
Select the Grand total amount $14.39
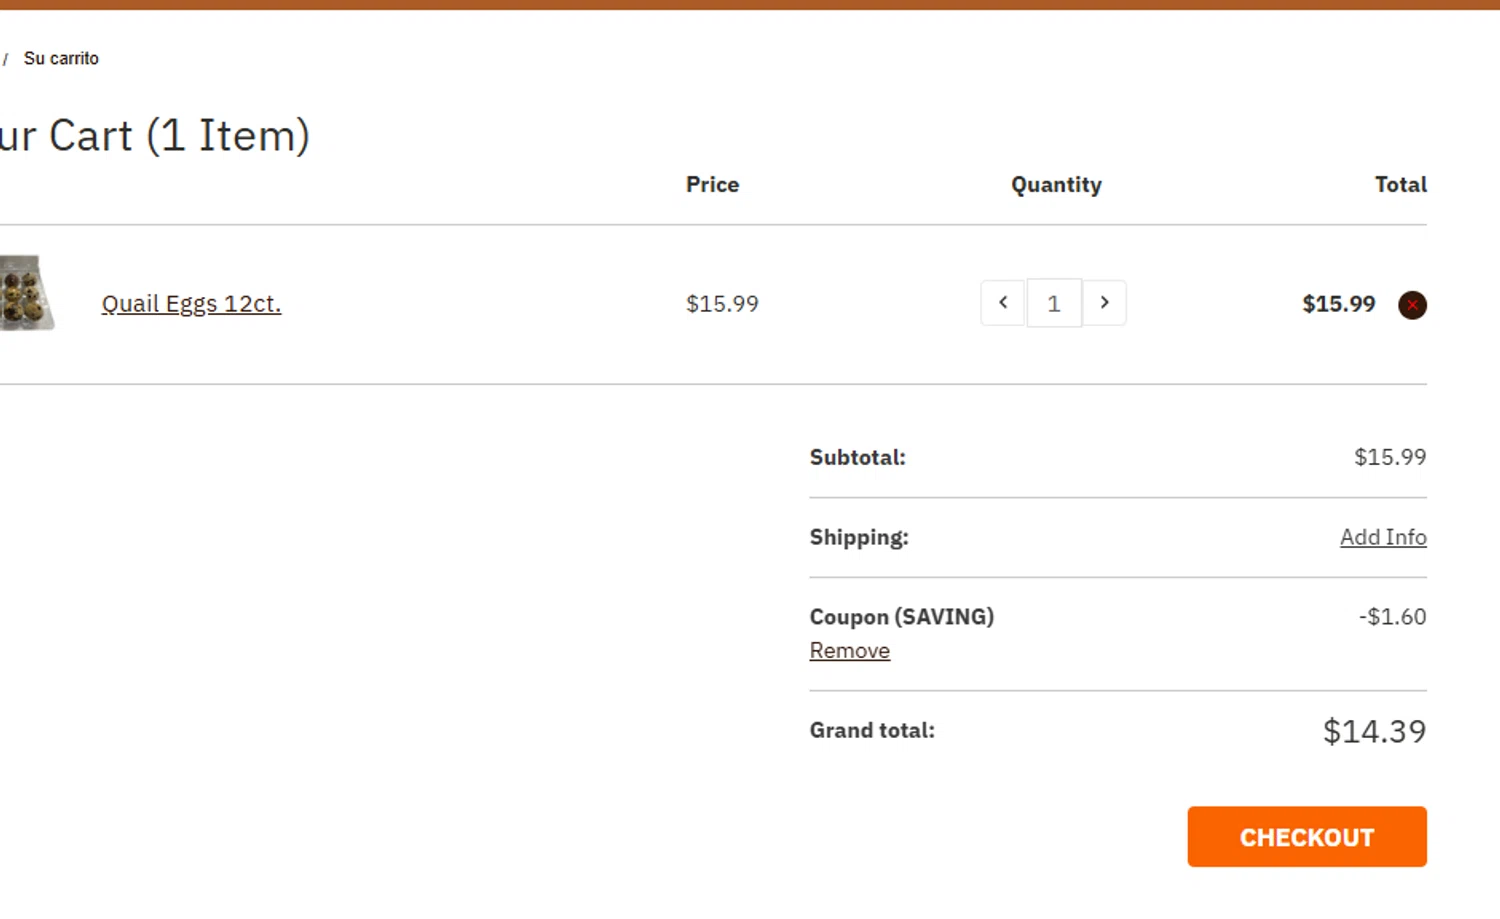pos(1374,731)
